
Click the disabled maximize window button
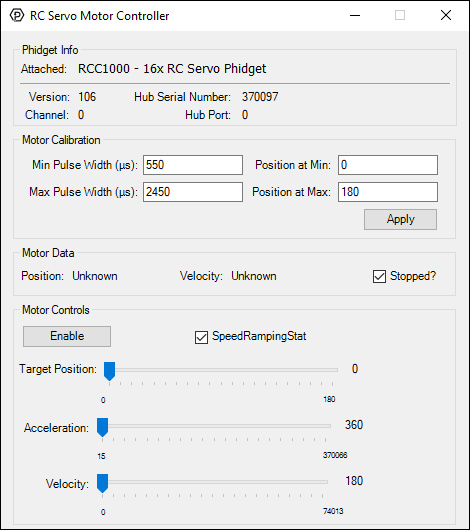400,15
